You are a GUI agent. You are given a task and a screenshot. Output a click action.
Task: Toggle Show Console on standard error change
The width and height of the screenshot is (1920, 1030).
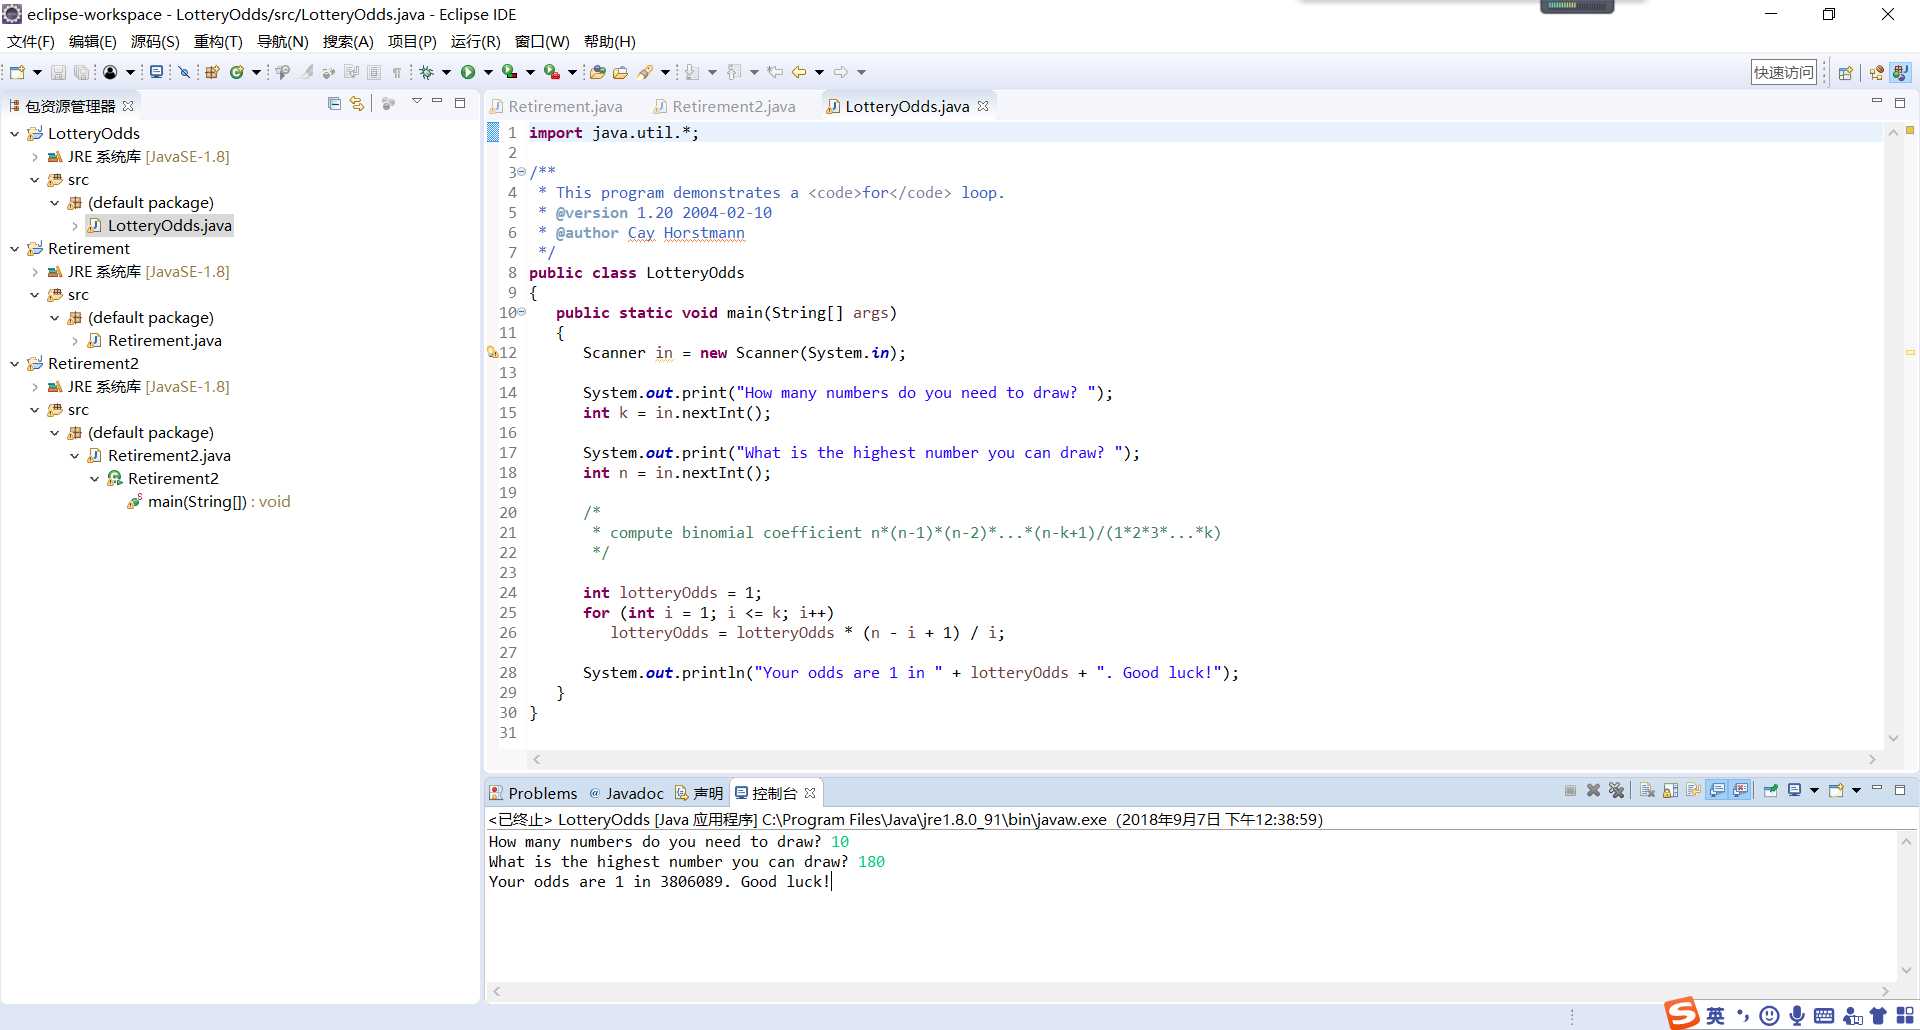tap(1741, 791)
